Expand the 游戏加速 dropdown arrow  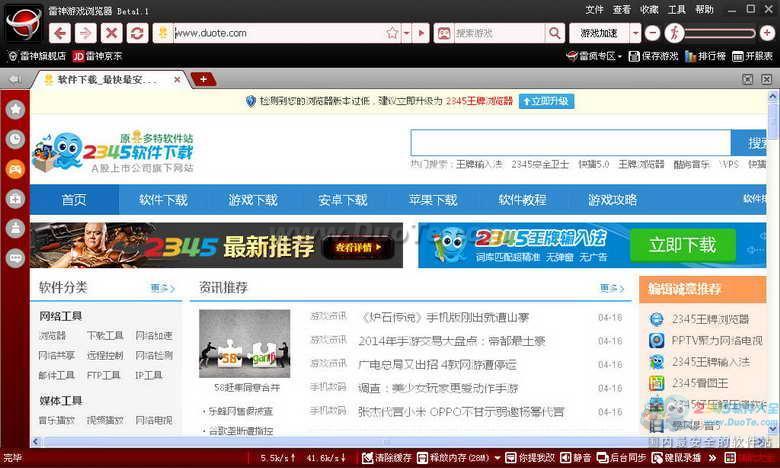(x=635, y=33)
